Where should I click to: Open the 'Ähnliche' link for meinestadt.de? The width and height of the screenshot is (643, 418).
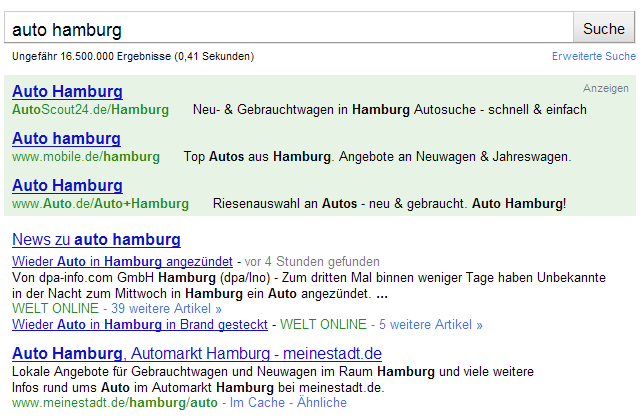click(322, 402)
